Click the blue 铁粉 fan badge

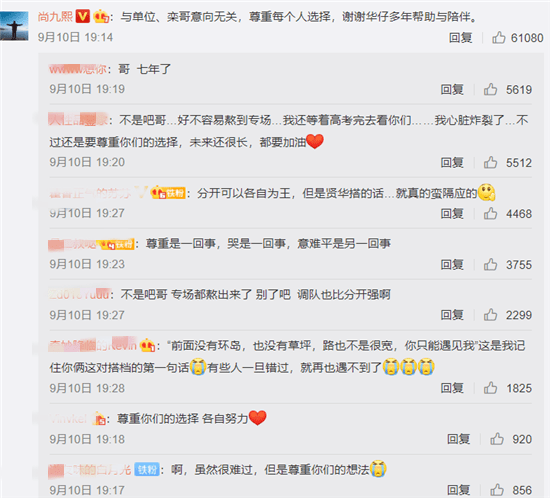pyautogui.click(x=147, y=470)
